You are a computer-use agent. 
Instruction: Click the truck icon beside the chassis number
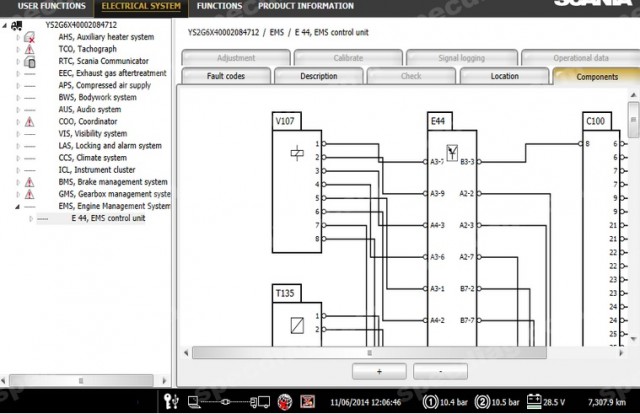point(17,26)
